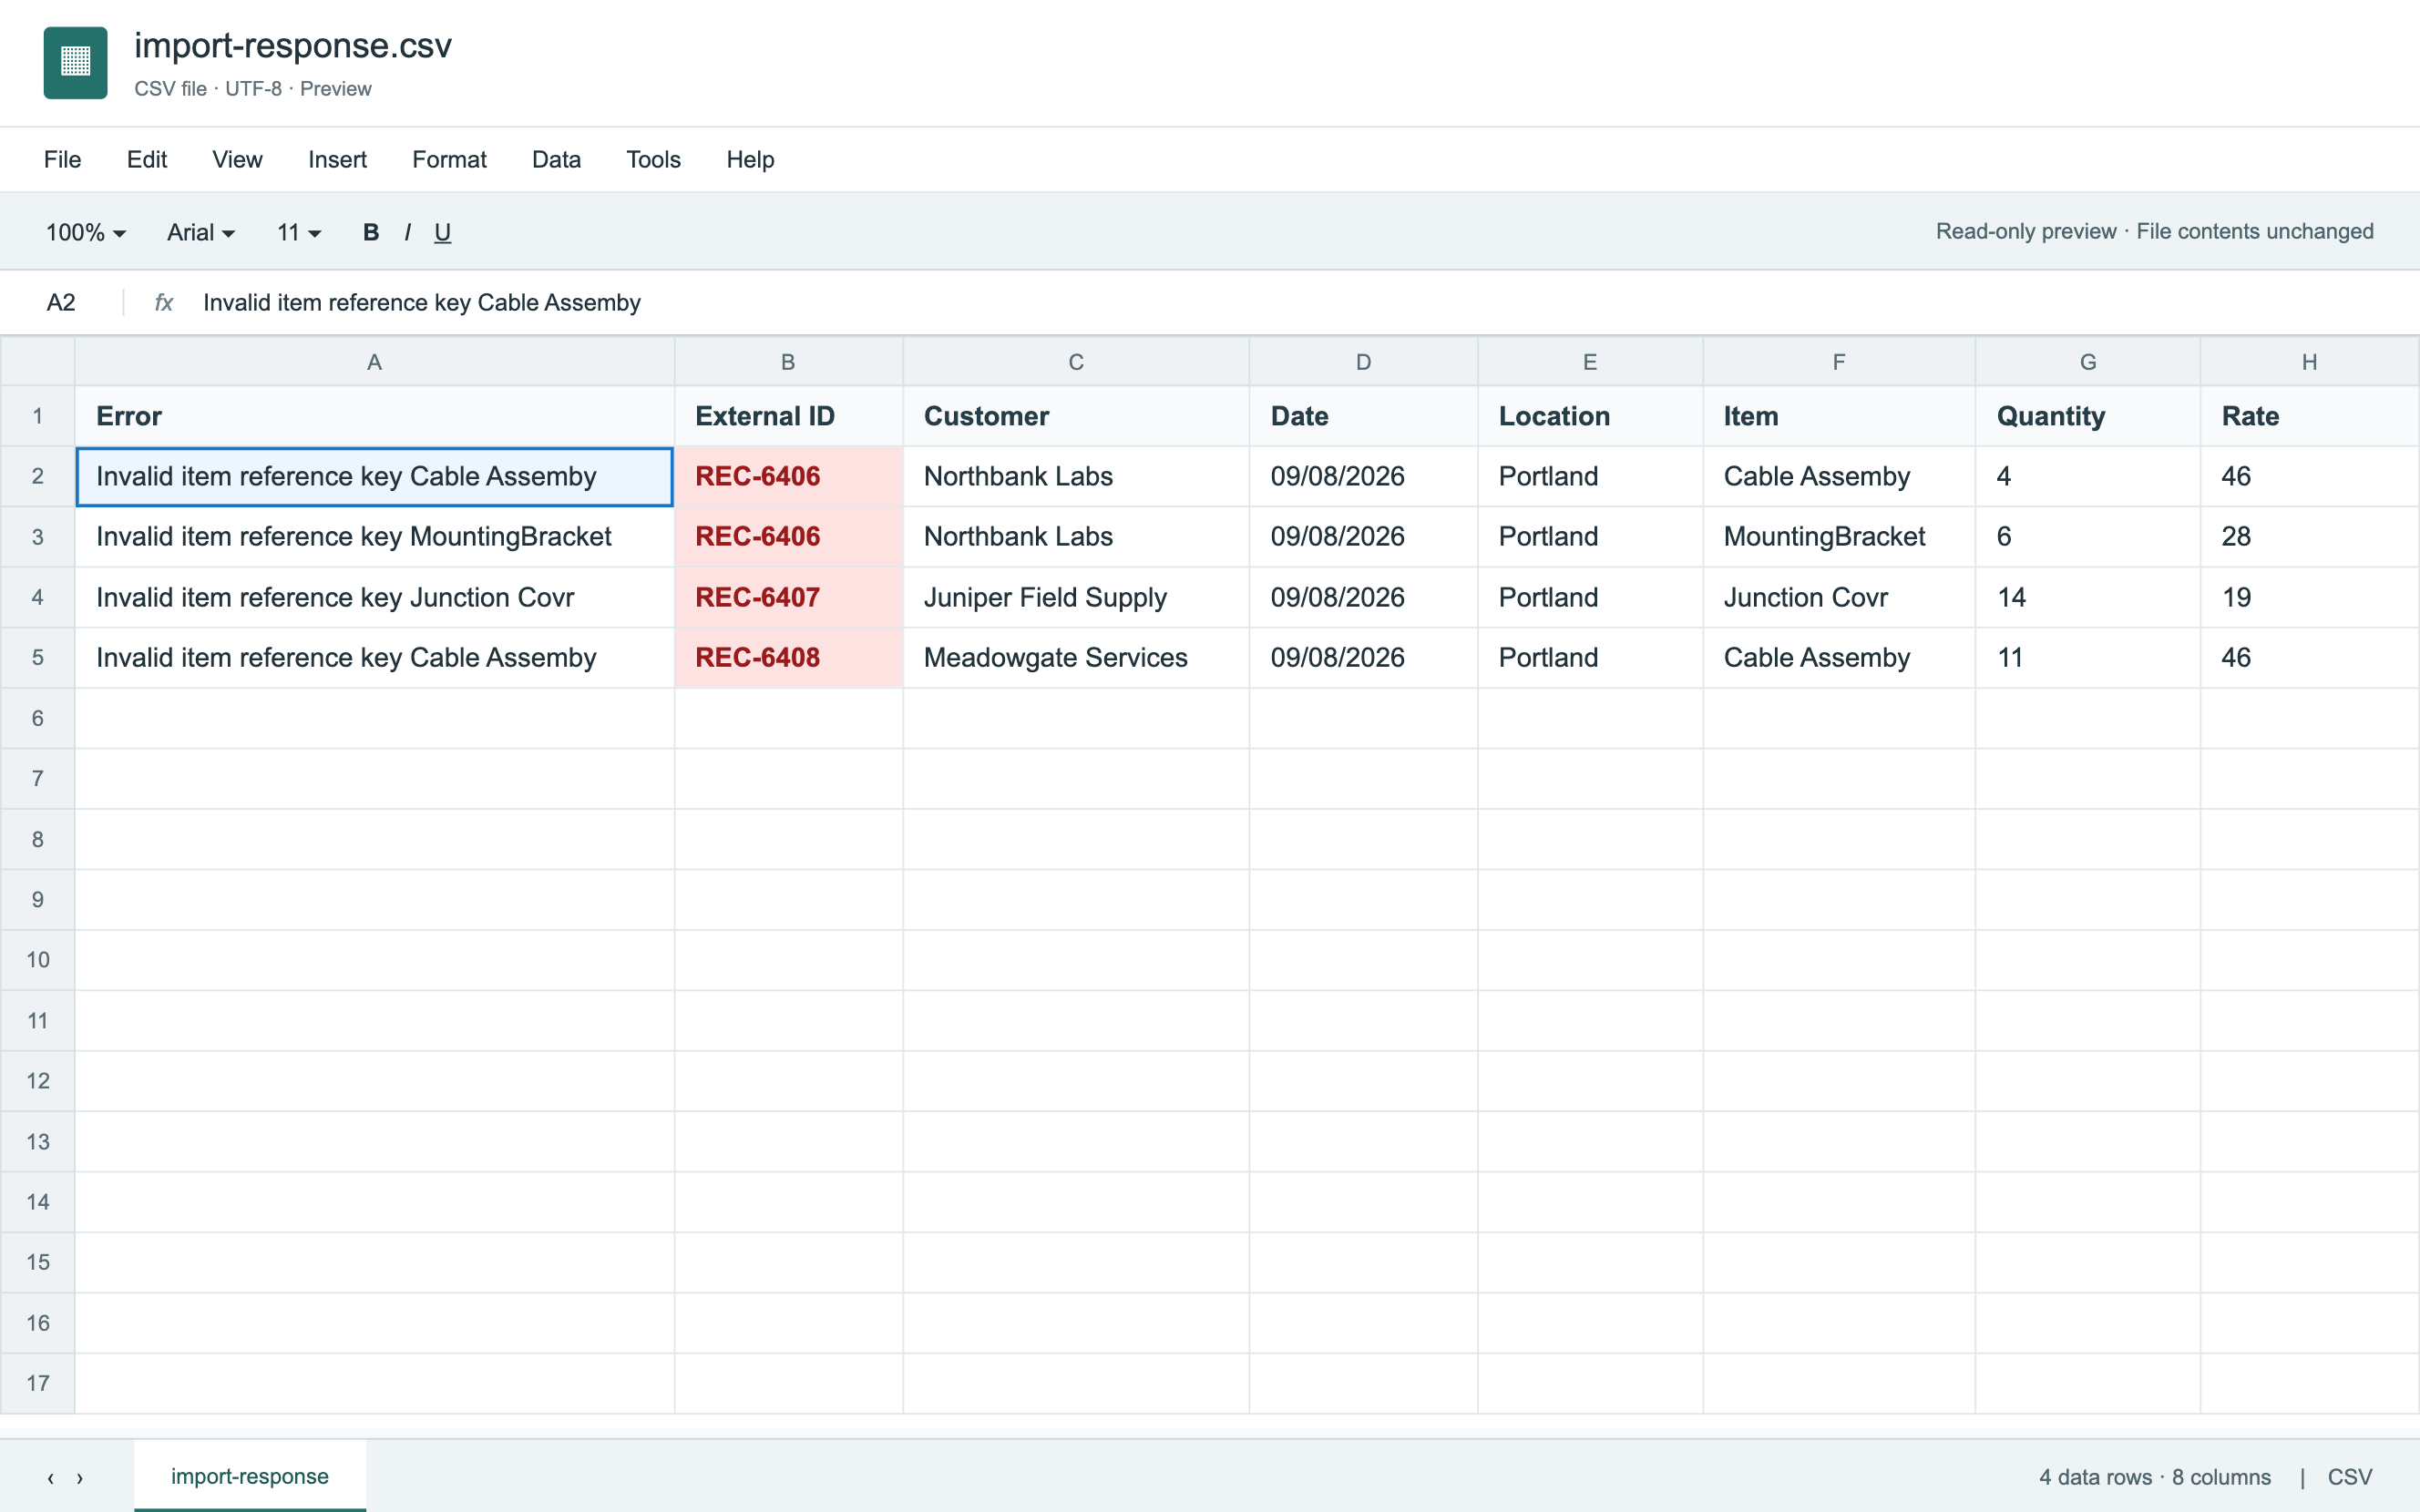
Task: Select column A header
Action: (x=374, y=362)
